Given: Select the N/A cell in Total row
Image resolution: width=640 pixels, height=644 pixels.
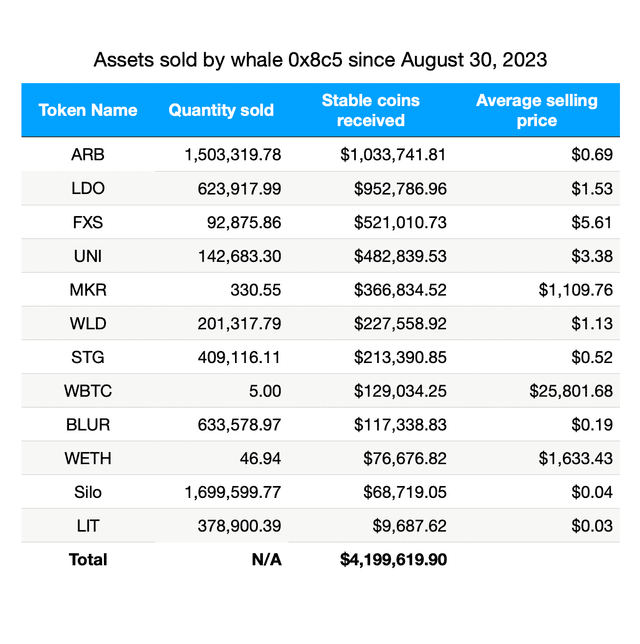Looking at the screenshot, I should (266, 559).
